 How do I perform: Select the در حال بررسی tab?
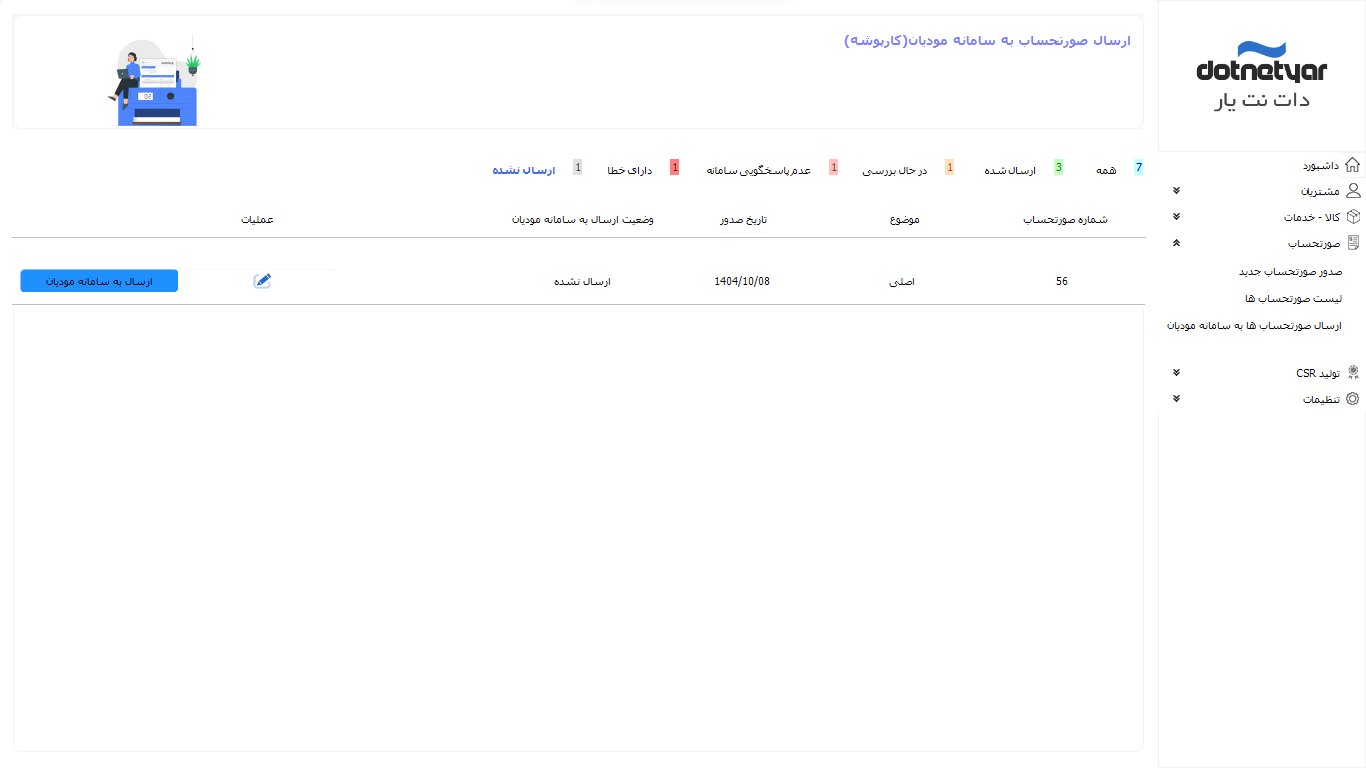click(x=895, y=171)
